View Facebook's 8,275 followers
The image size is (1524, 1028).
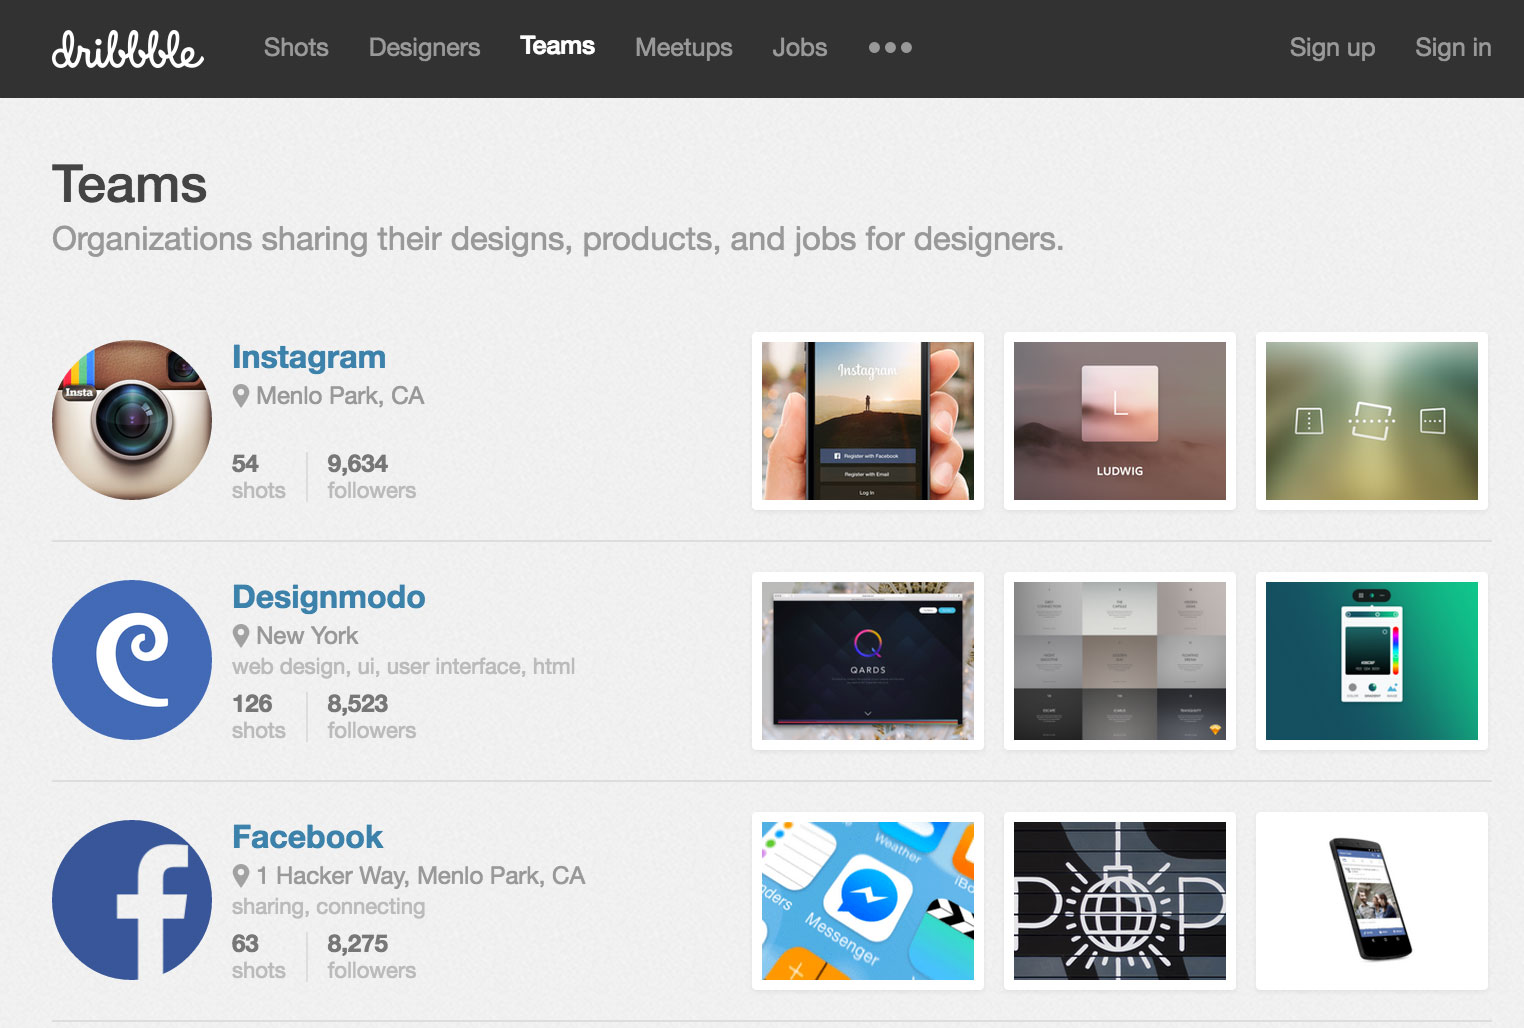click(372, 956)
